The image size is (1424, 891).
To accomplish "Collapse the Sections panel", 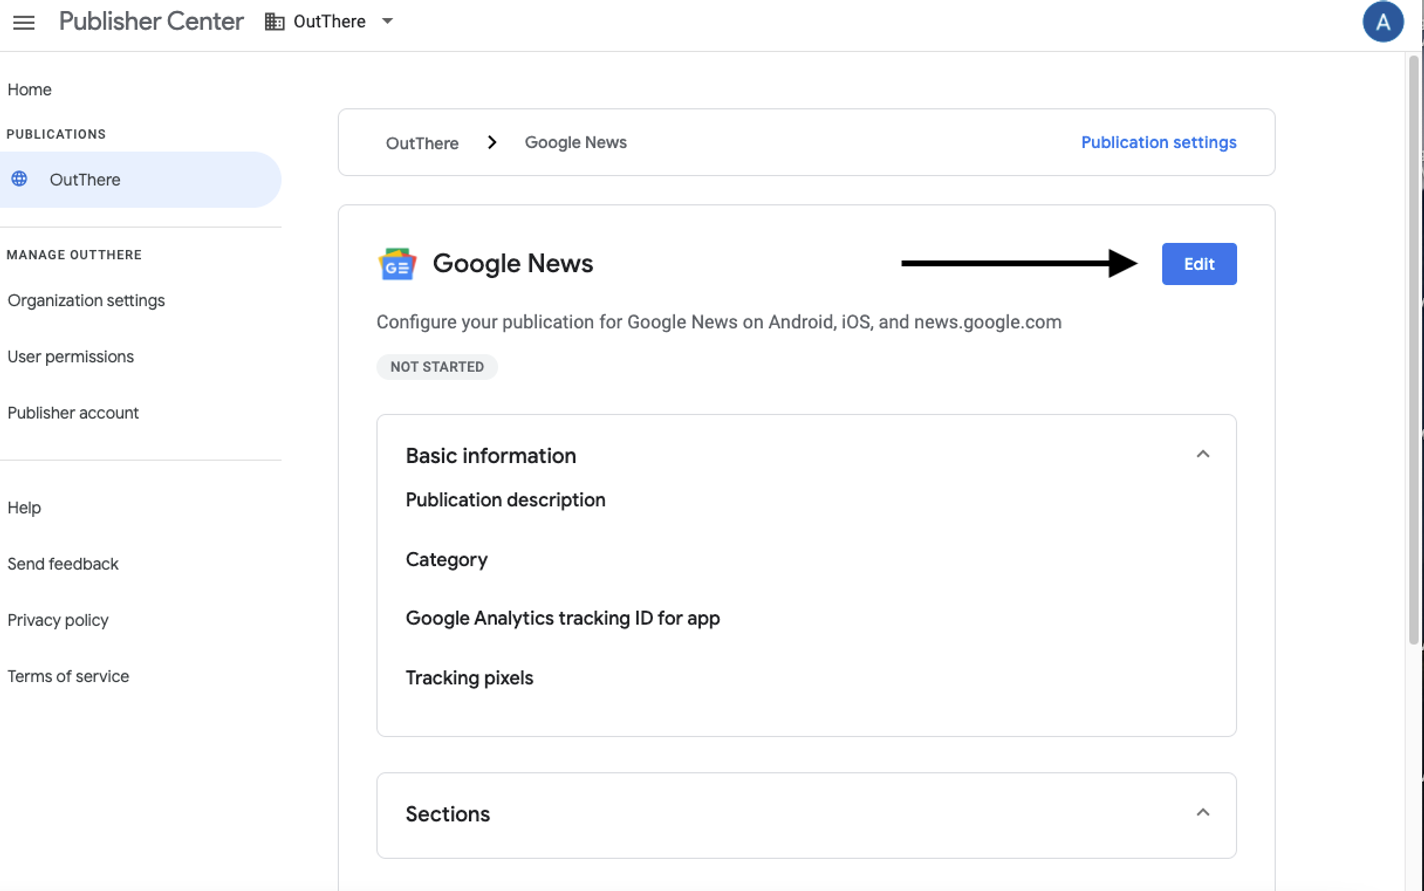I will 1203,813.
